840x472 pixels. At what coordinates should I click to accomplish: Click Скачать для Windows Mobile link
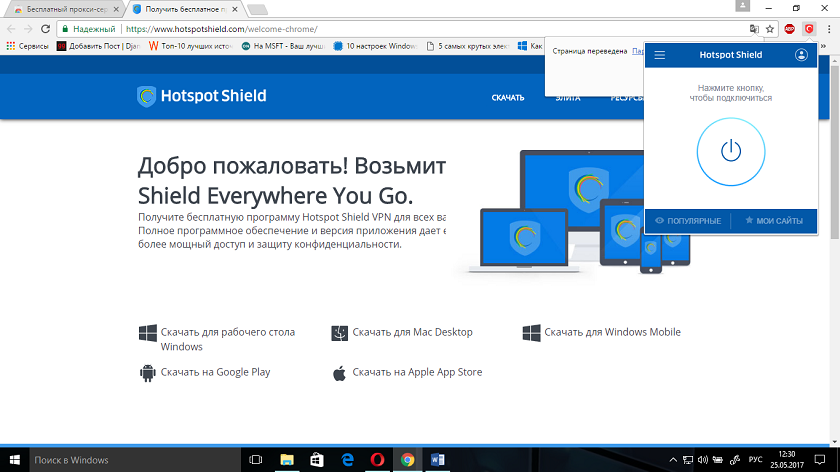612,332
